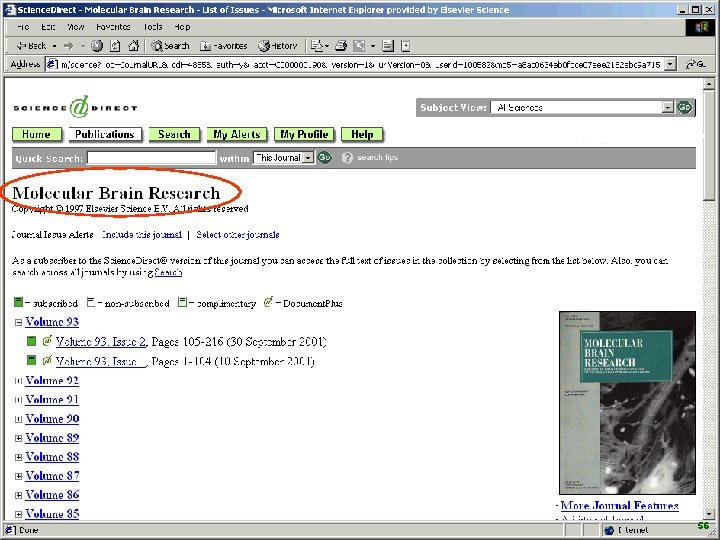720x540 pixels.
Task: Click the search tips question mark icon
Action: pos(347,158)
